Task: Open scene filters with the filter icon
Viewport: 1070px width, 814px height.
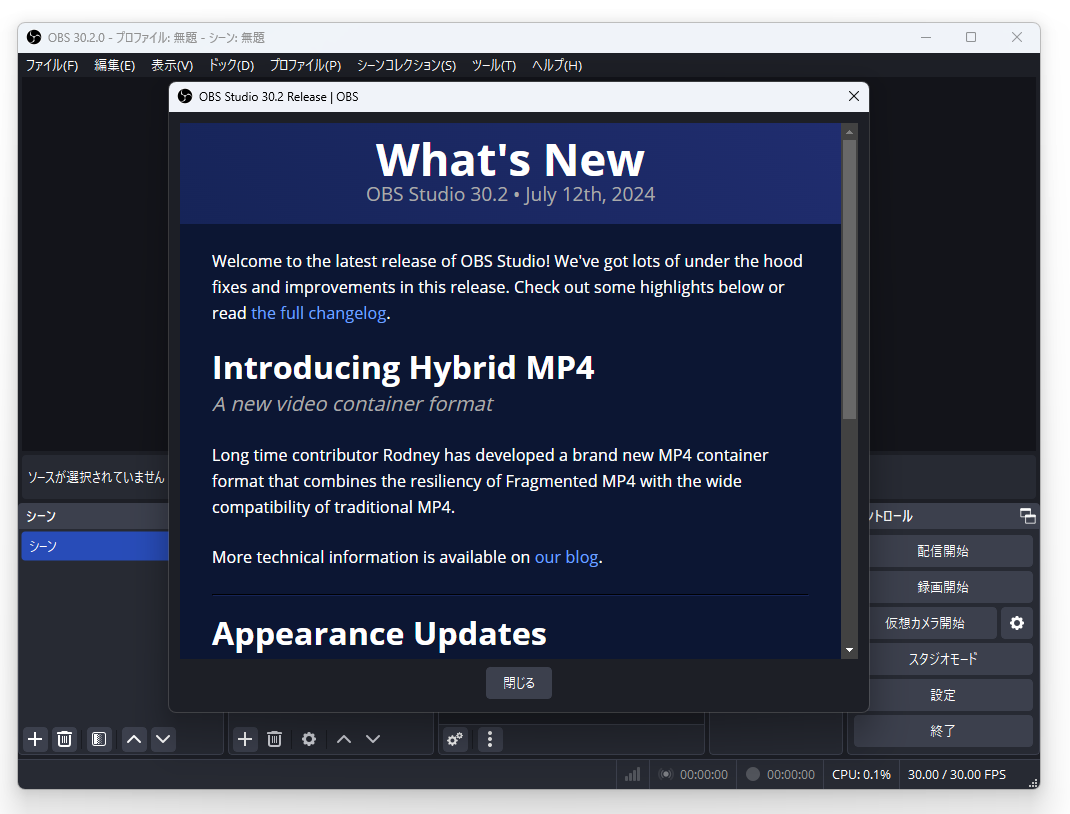Action: pos(98,739)
